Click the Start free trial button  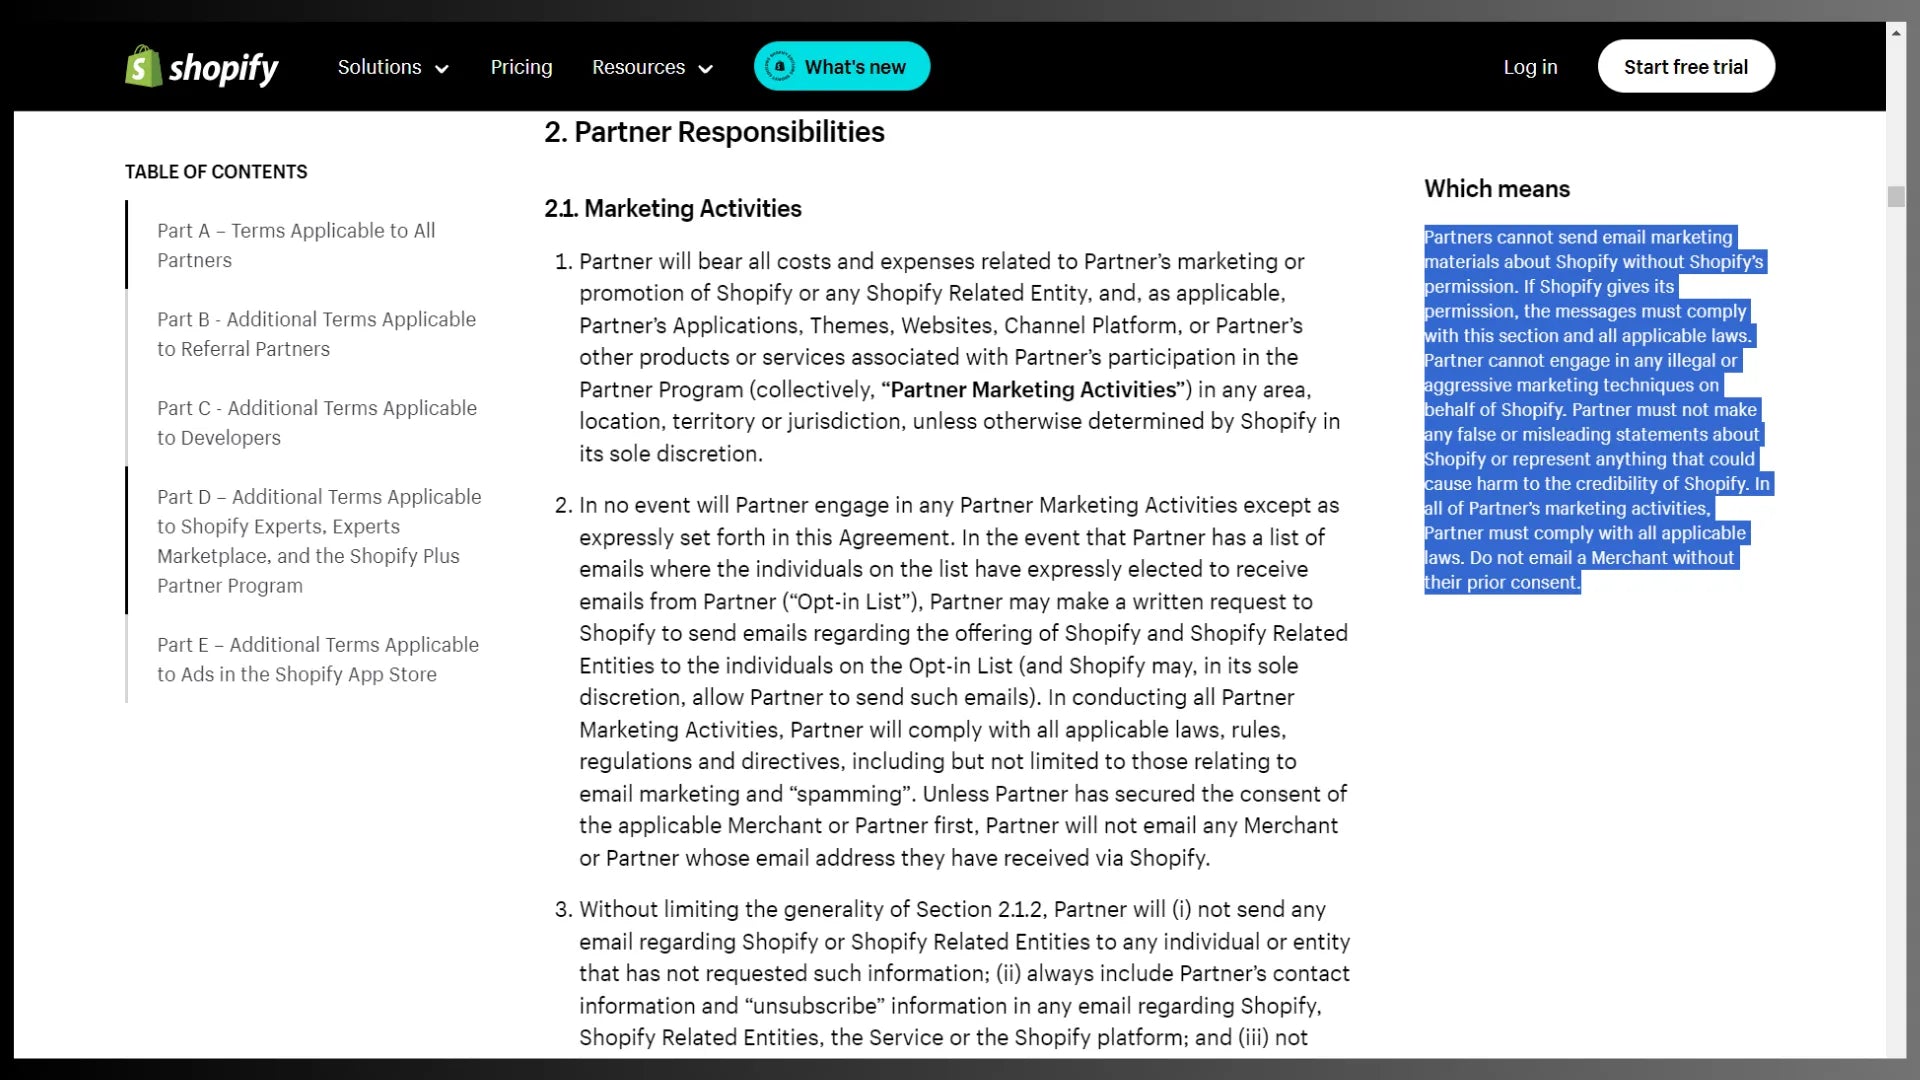point(1686,66)
